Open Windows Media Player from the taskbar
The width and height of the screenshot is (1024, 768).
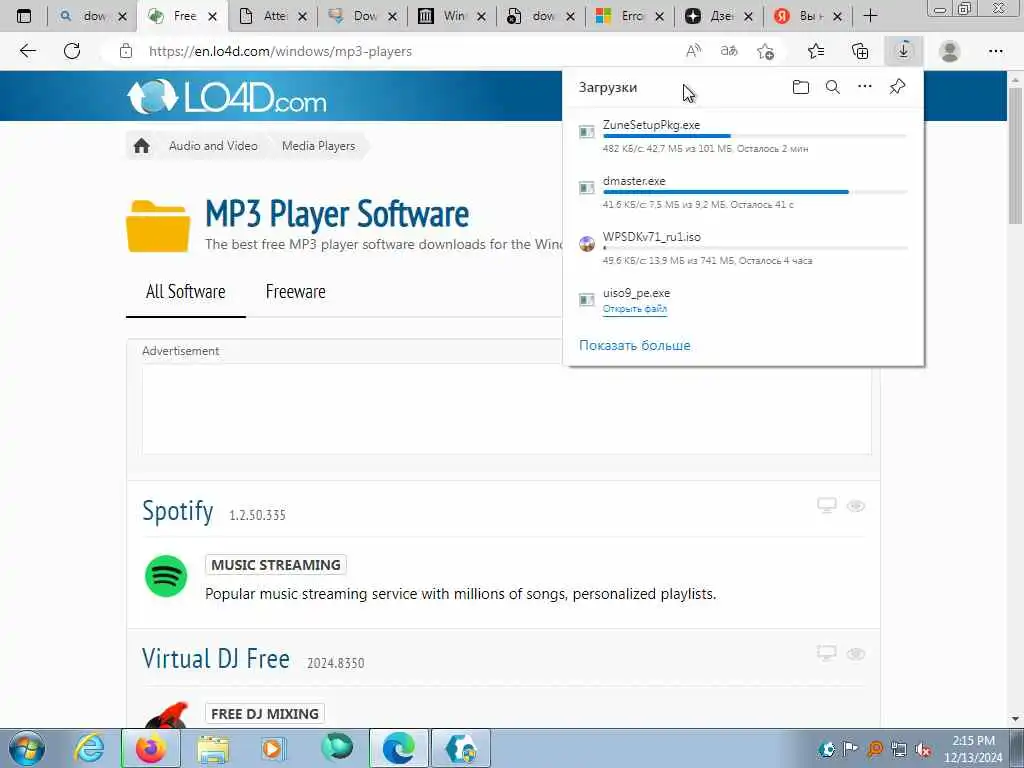[274, 748]
